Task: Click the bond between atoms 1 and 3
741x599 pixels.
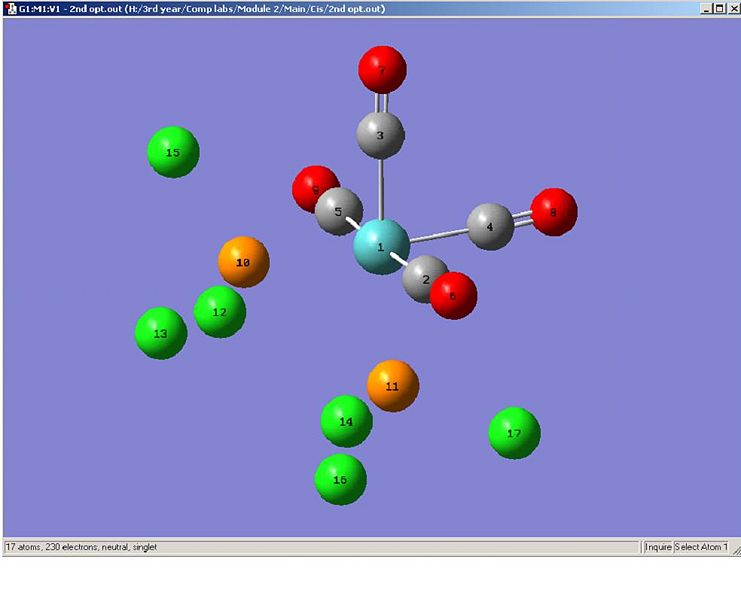Action: pyautogui.click(x=381, y=189)
